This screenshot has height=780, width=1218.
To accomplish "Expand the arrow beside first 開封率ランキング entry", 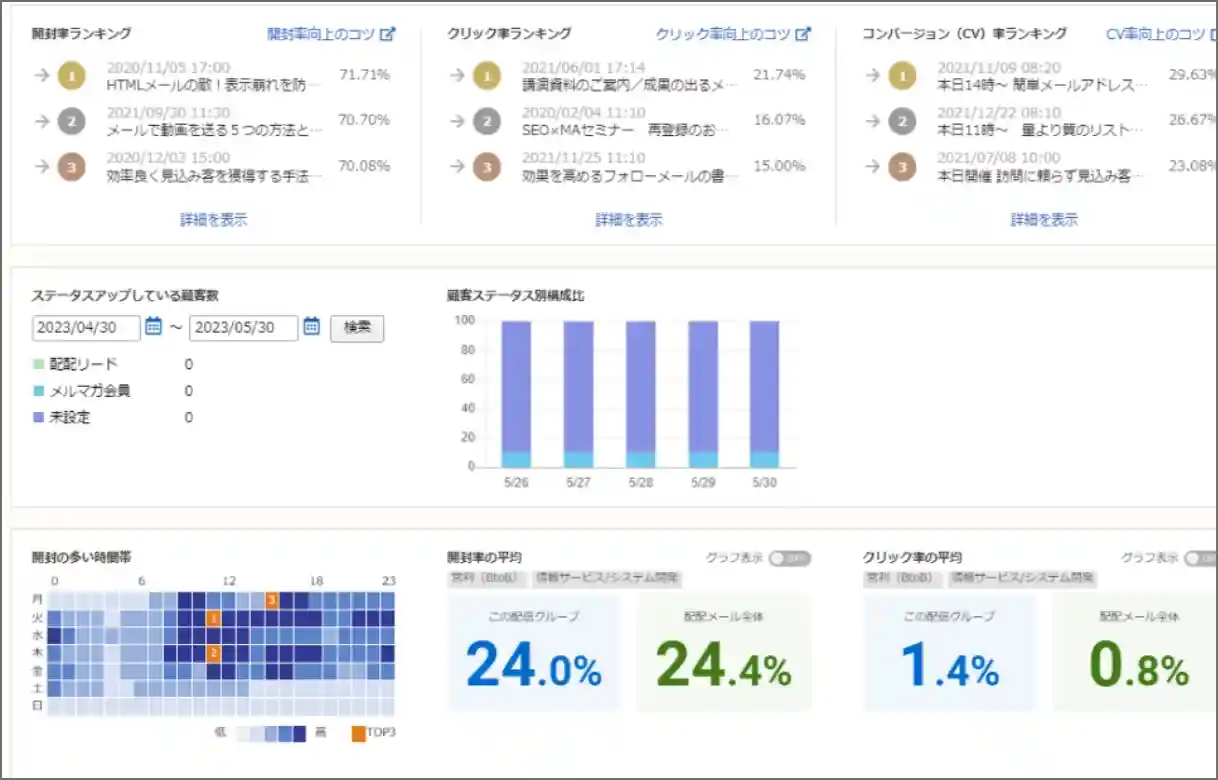I will 42,75.
